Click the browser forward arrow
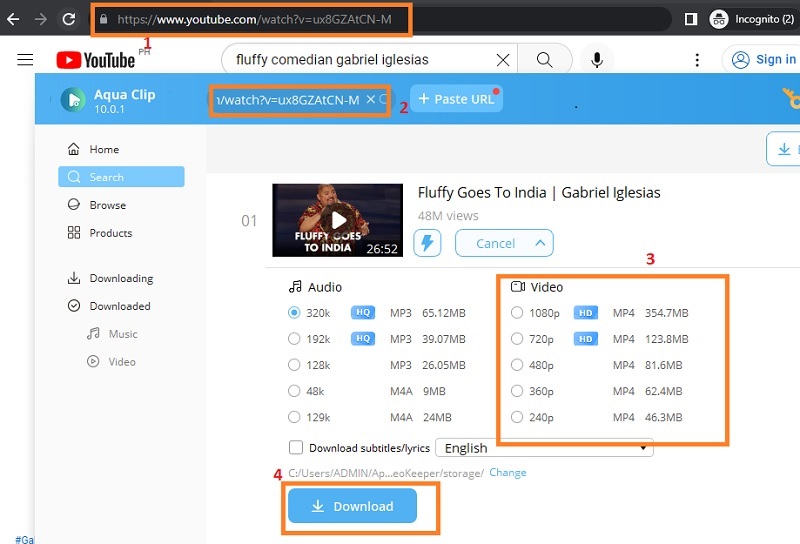 [x=41, y=19]
